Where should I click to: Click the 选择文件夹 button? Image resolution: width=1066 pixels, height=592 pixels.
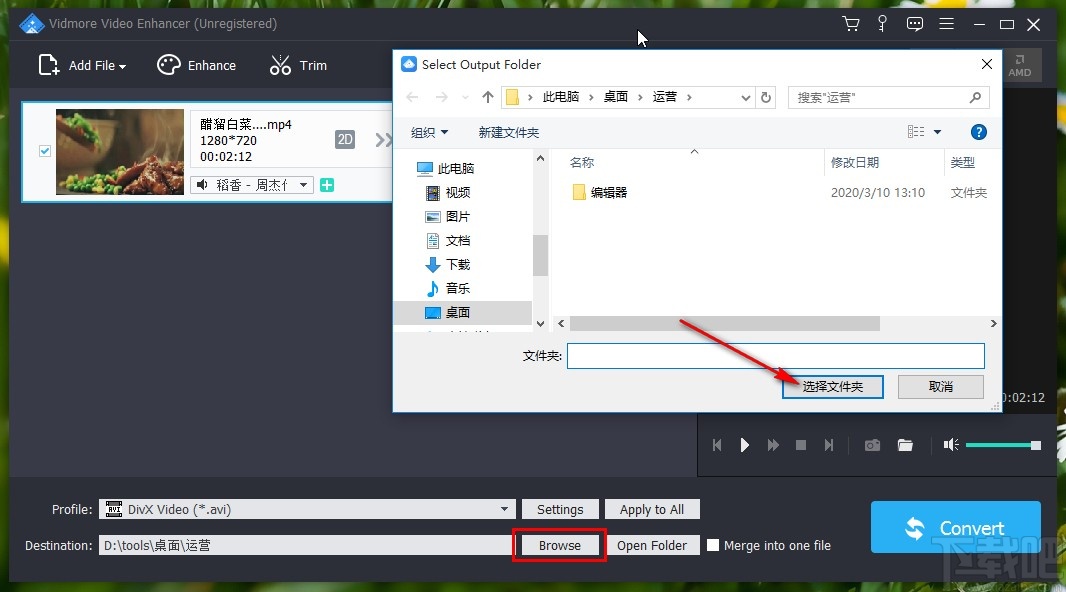pos(832,387)
